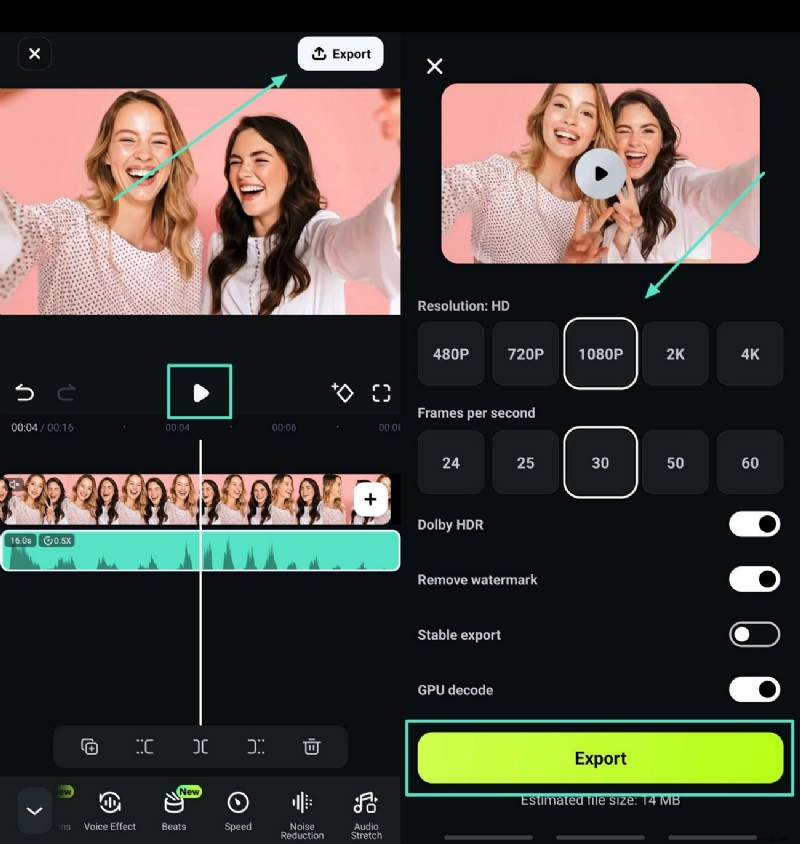Turn off Dolby HDR
Viewport: 800px width, 844px height.
coord(753,524)
